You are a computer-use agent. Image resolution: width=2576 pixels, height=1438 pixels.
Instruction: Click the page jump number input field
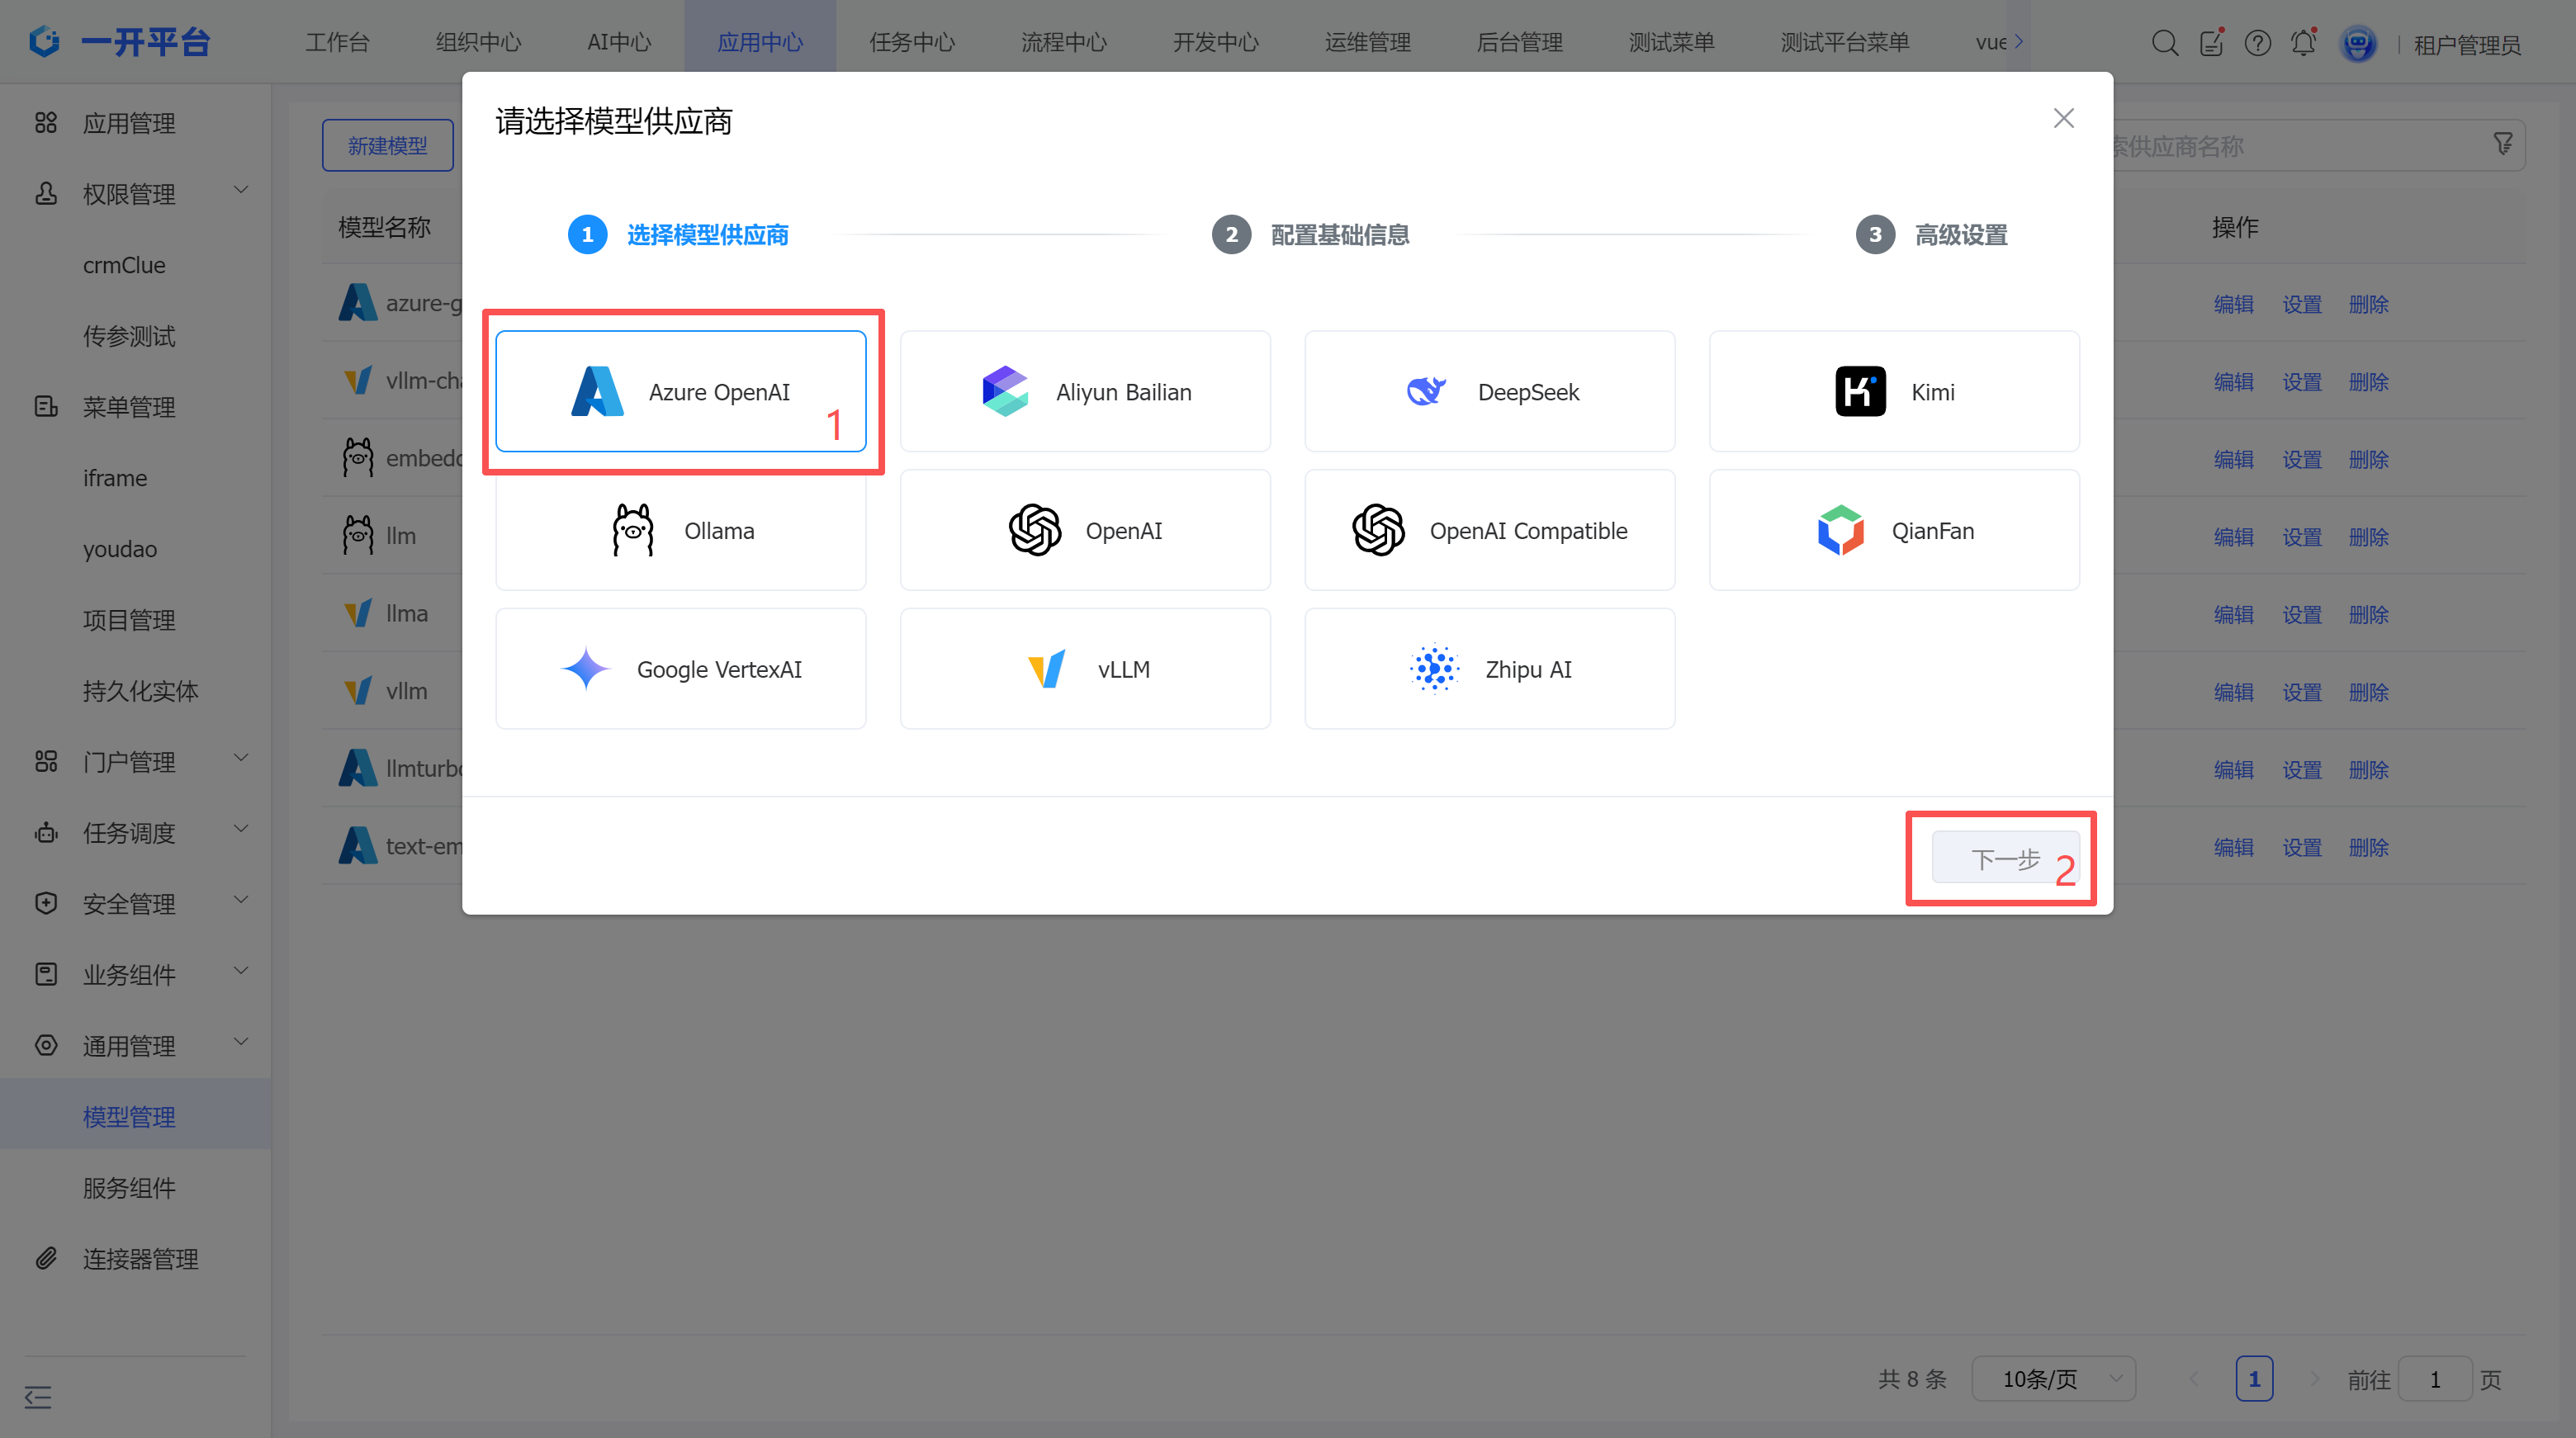tap(2434, 1379)
